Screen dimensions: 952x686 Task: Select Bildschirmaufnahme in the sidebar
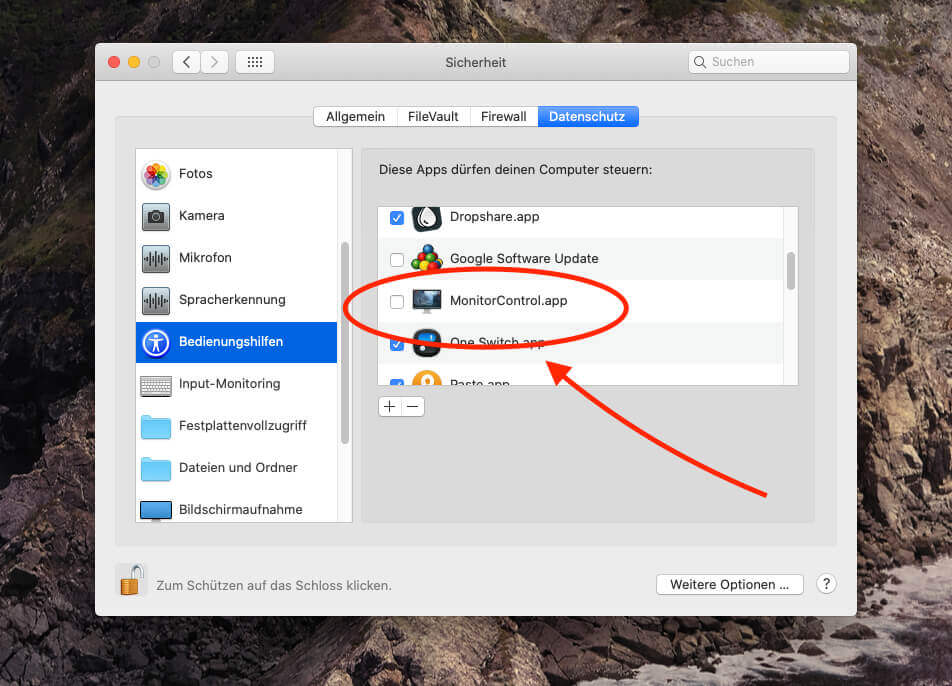tap(239, 509)
